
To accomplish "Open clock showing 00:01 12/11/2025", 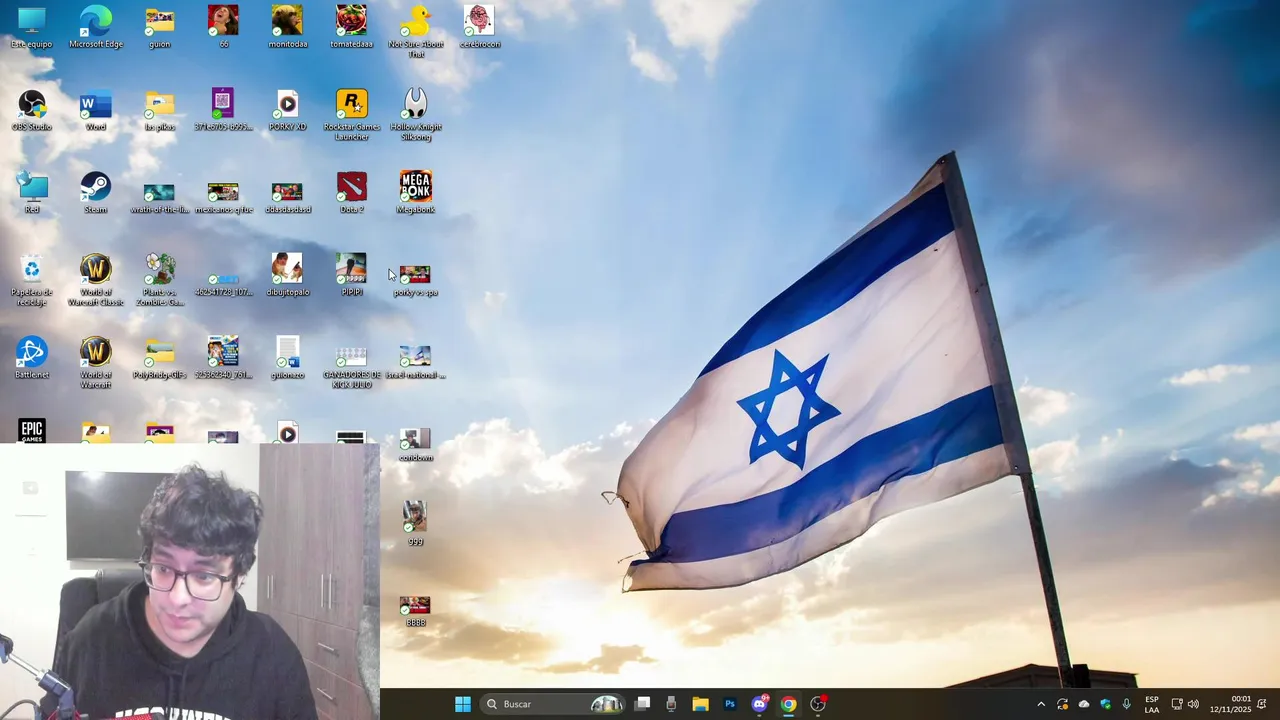I will [x=1230, y=704].
